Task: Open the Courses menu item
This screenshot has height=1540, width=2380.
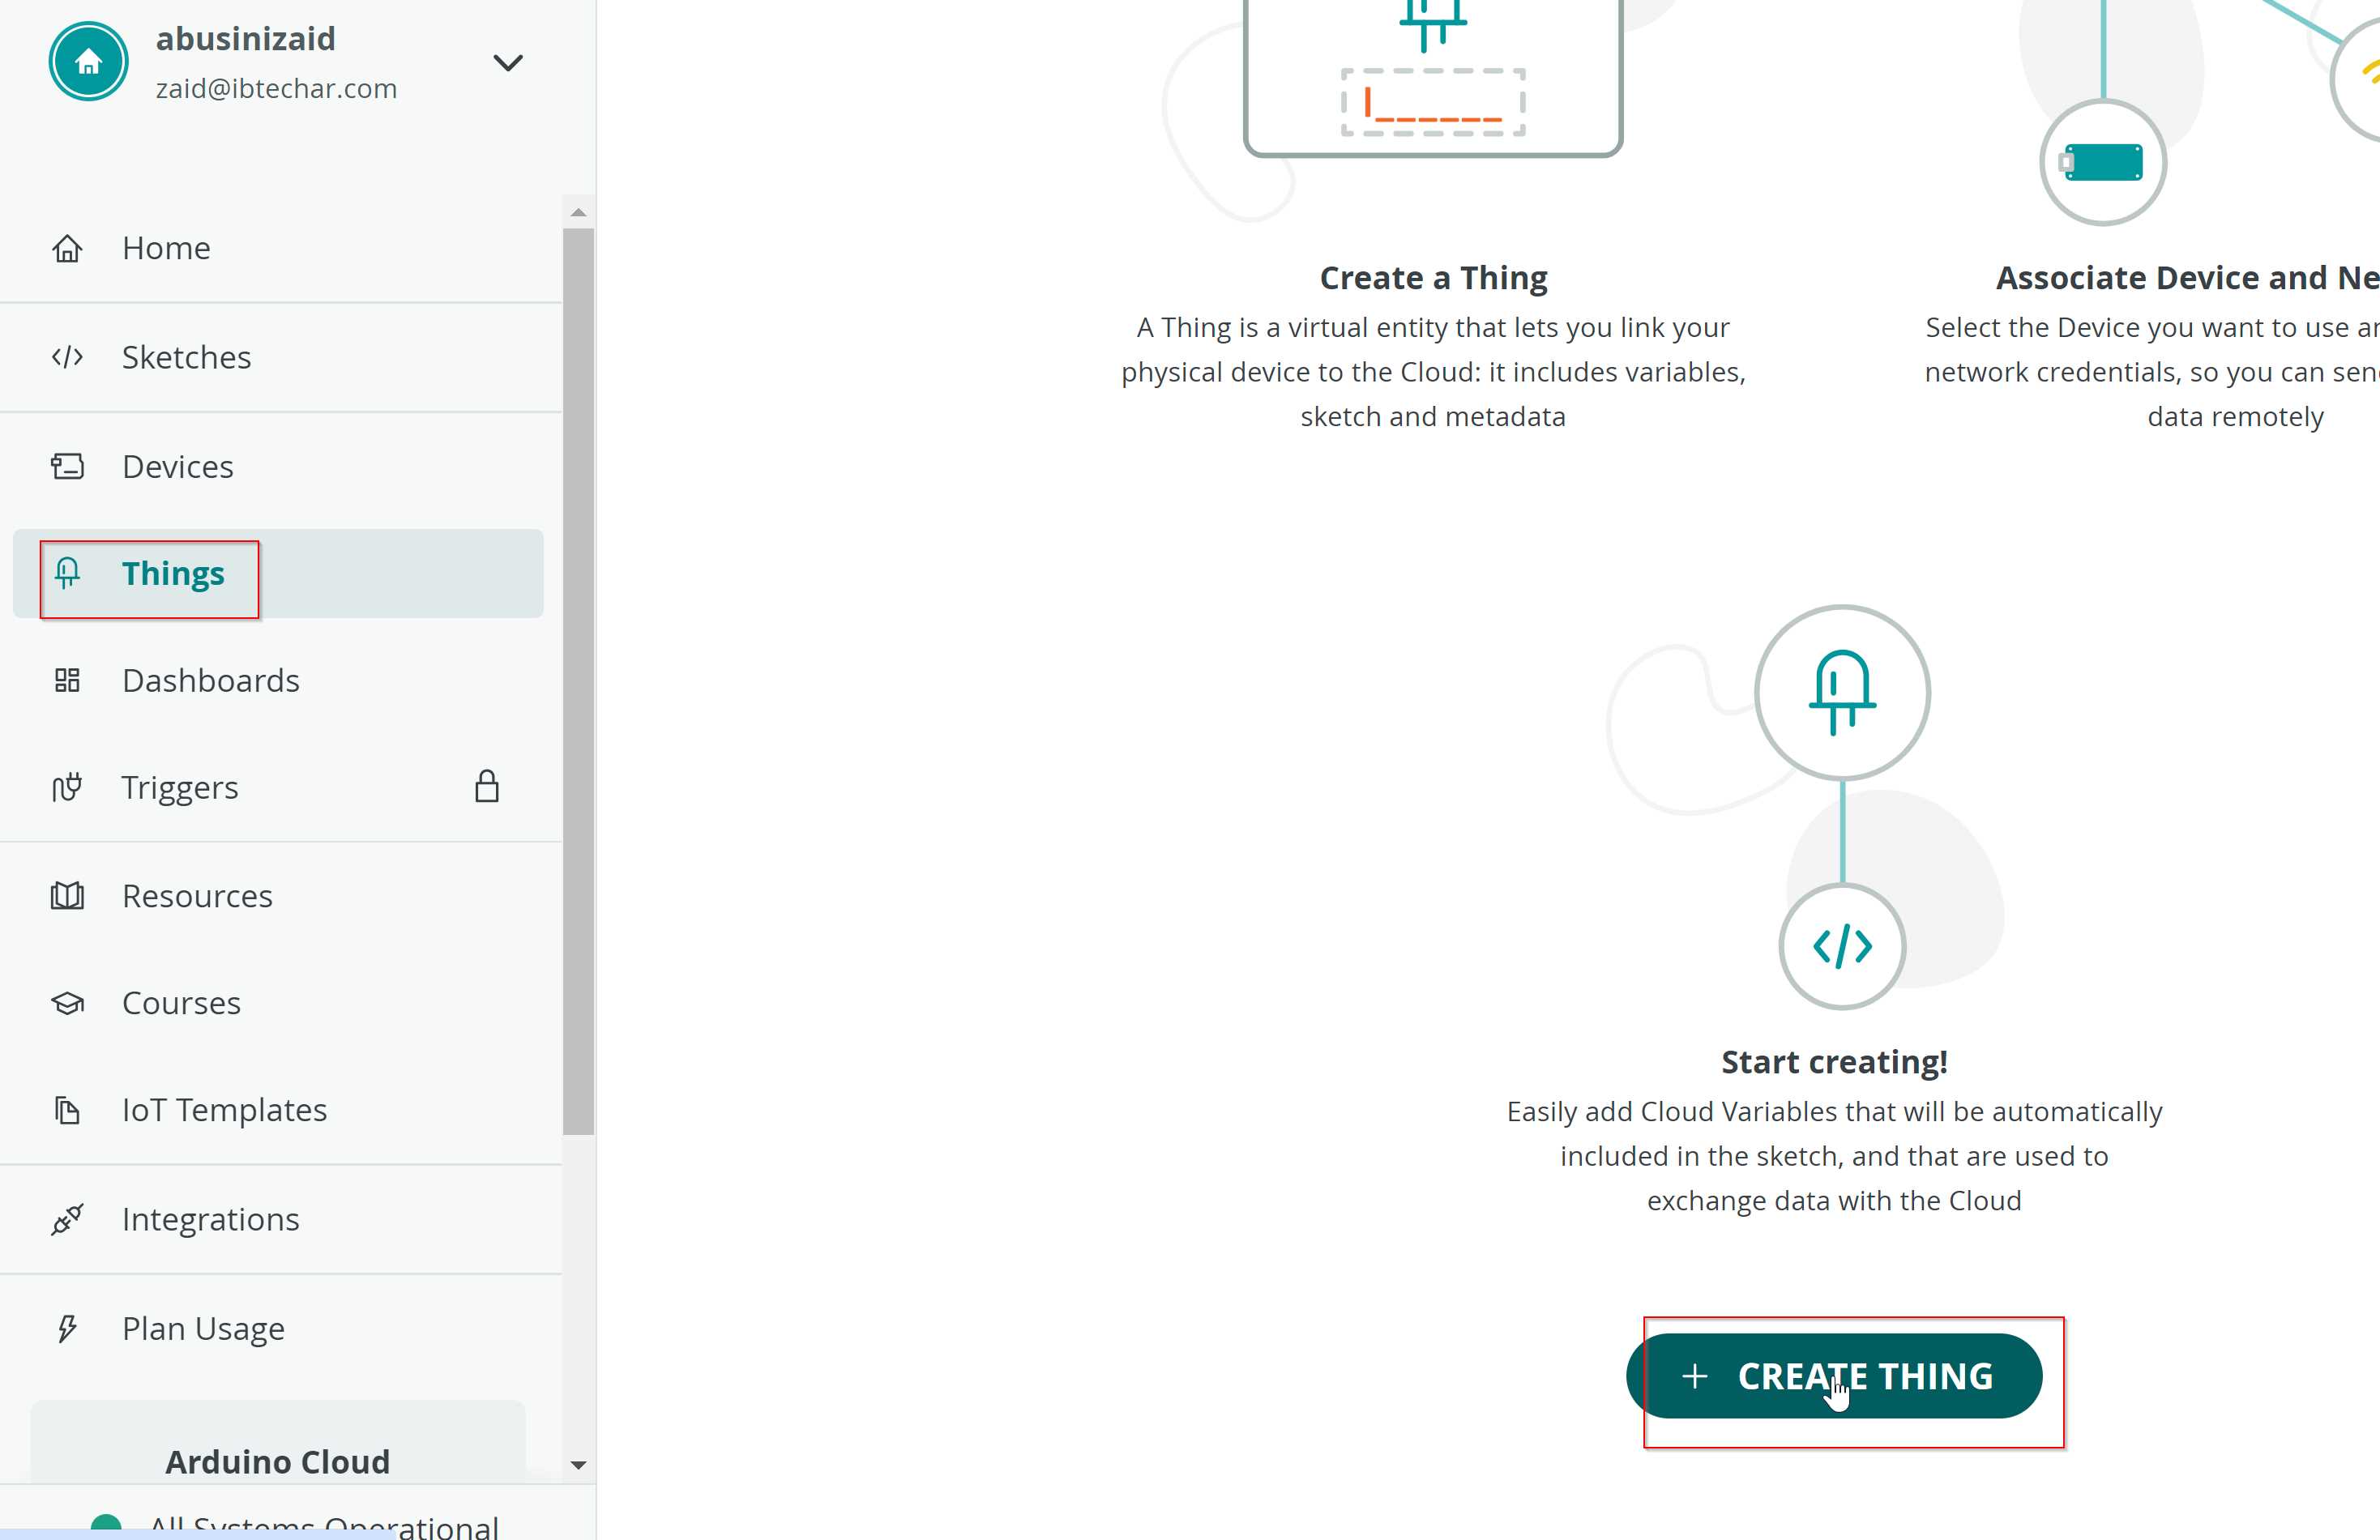Action: tap(182, 1002)
